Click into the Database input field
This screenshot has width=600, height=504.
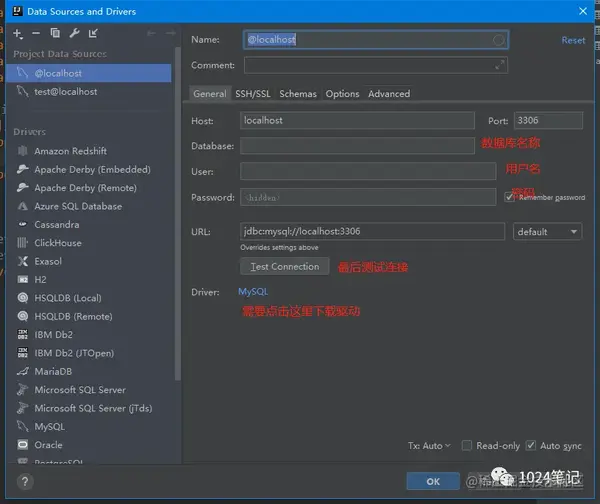357,146
